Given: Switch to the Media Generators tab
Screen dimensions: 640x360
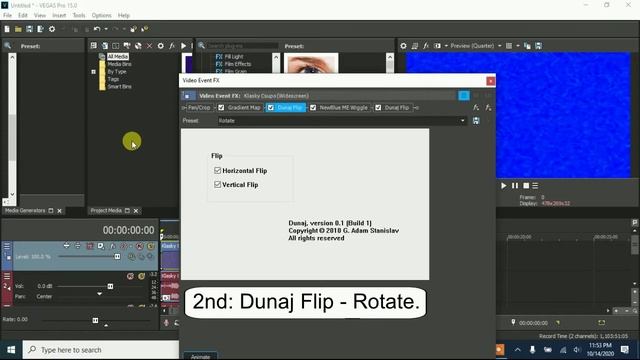Looking at the screenshot, I should (25, 211).
